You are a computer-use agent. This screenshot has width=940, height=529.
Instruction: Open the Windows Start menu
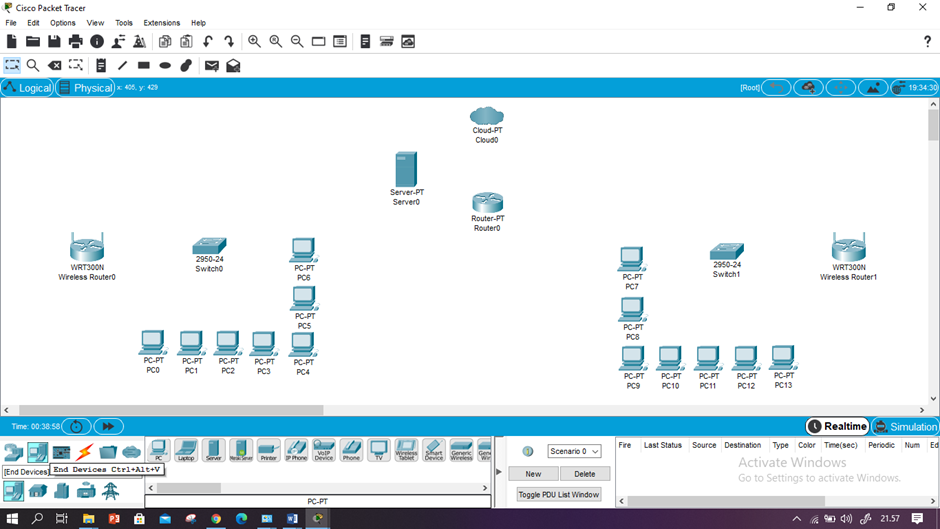(12, 519)
